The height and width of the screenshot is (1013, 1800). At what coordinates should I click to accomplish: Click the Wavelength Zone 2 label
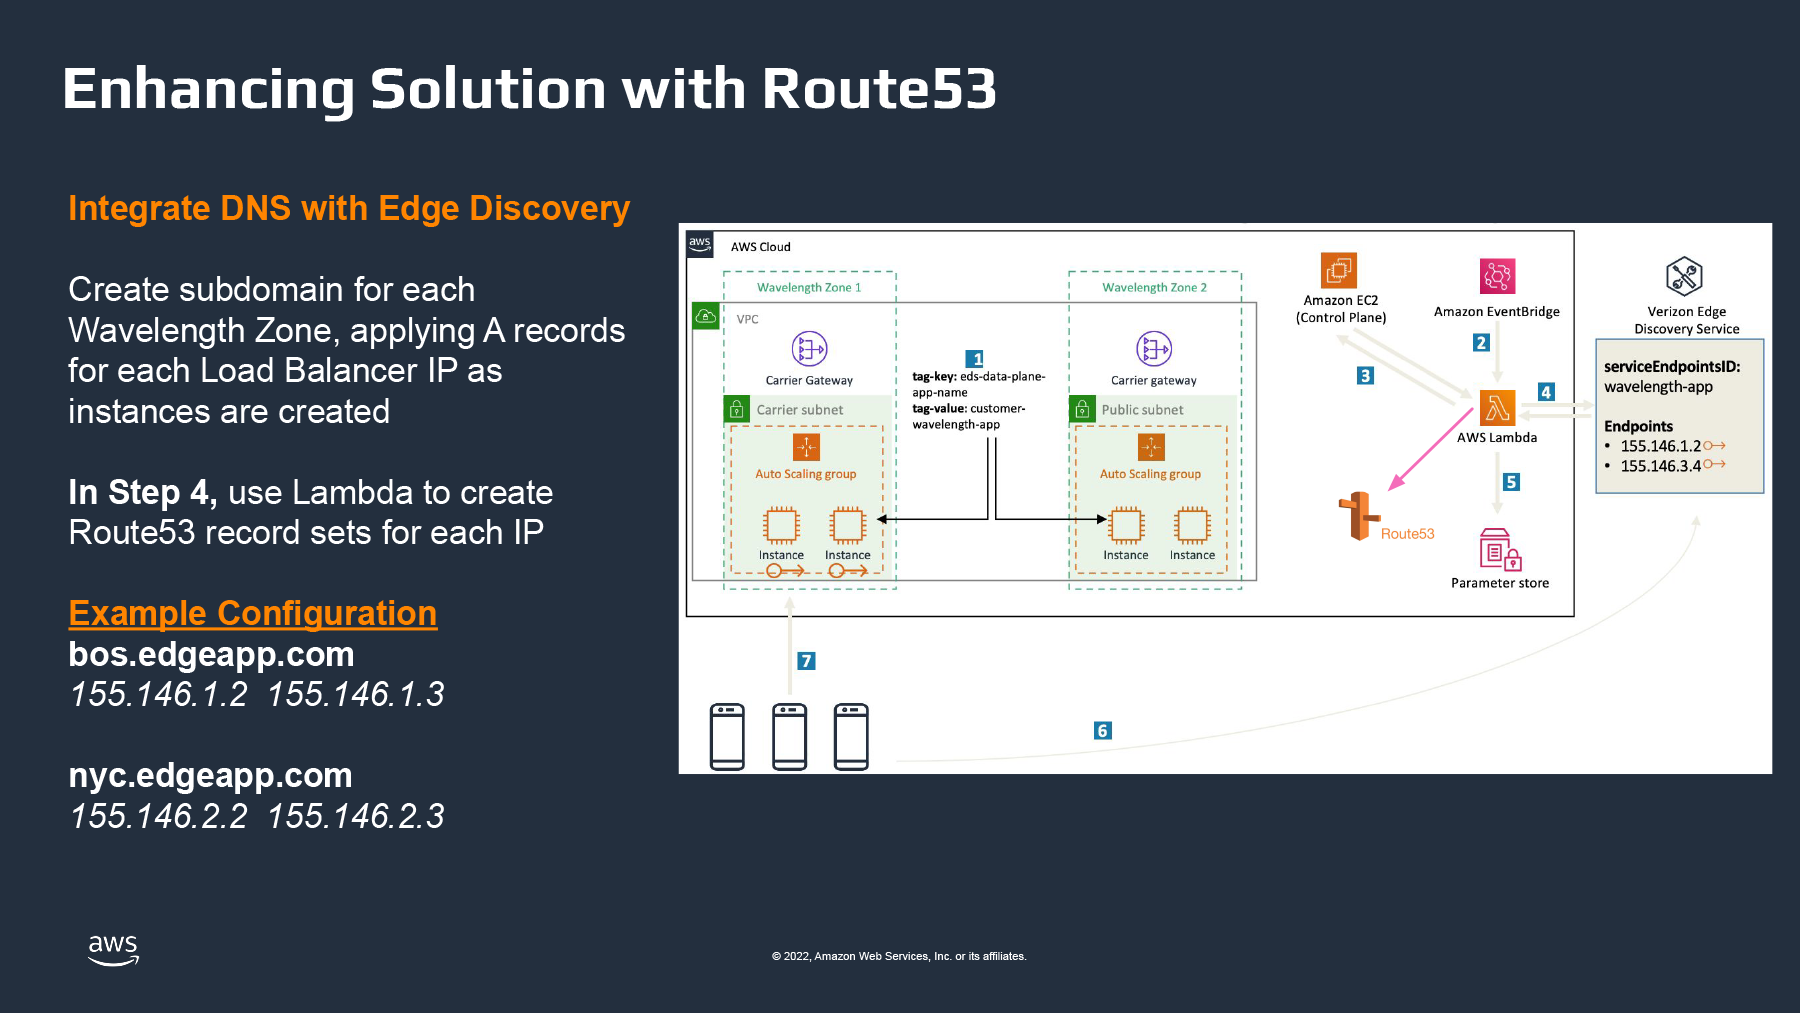(1154, 287)
